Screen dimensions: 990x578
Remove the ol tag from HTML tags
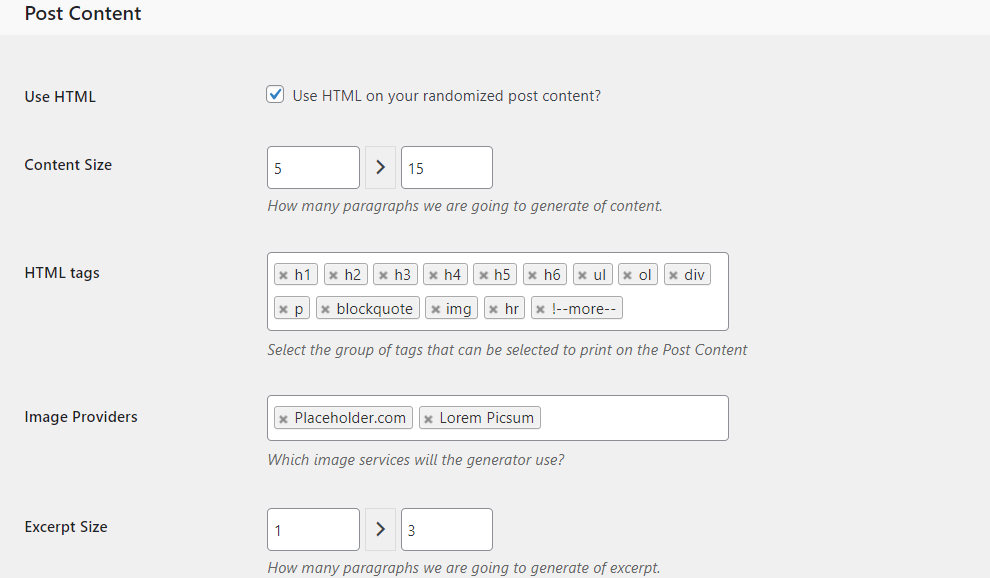(627, 274)
